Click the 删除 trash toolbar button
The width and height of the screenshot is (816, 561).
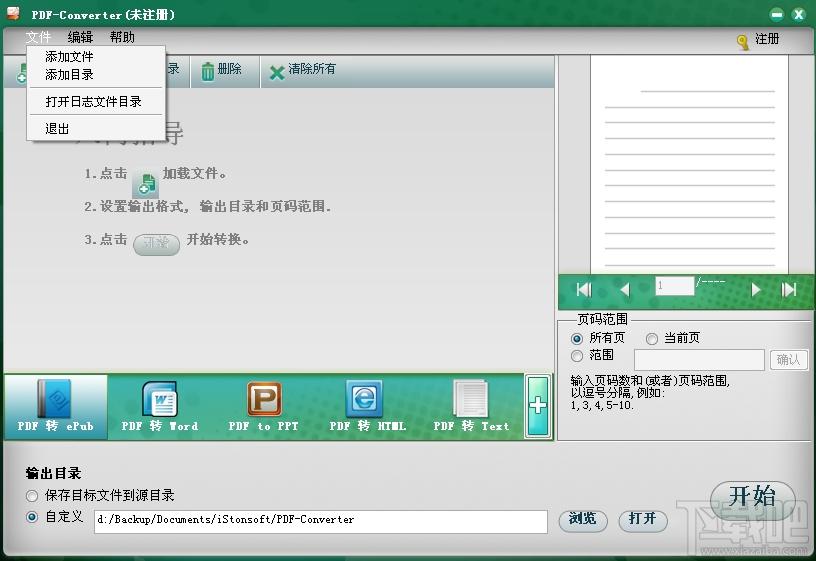[x=224, y=71]
